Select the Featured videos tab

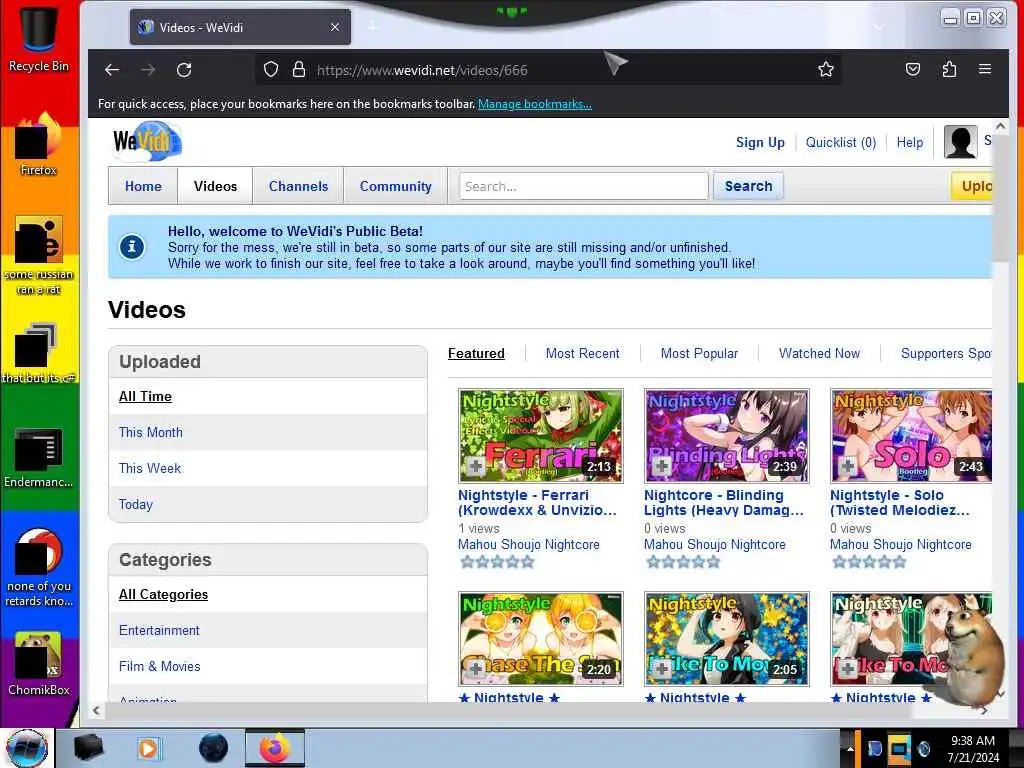(x=476, y=353)
